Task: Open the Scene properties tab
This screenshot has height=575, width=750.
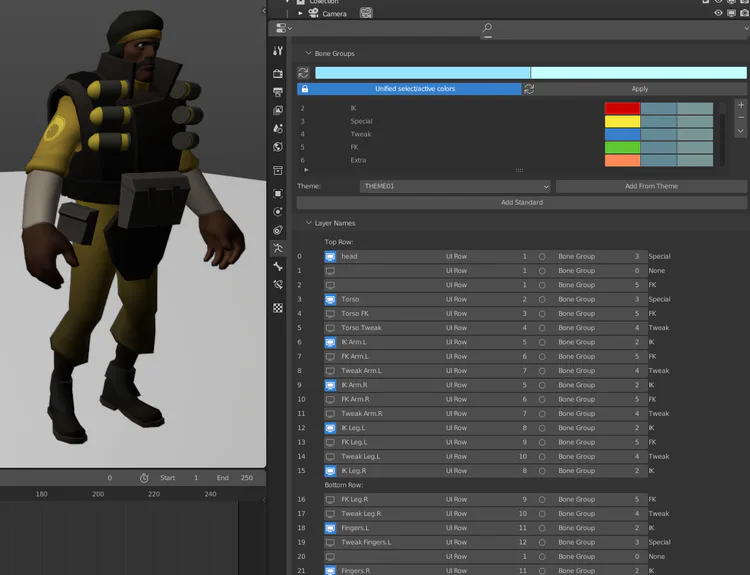Action: coord(278,128)
